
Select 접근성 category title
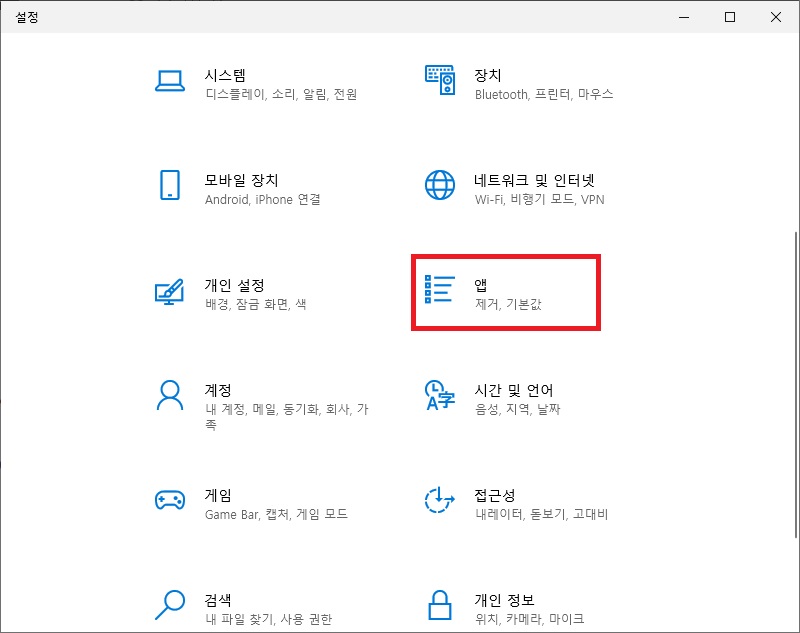(495, 495)
